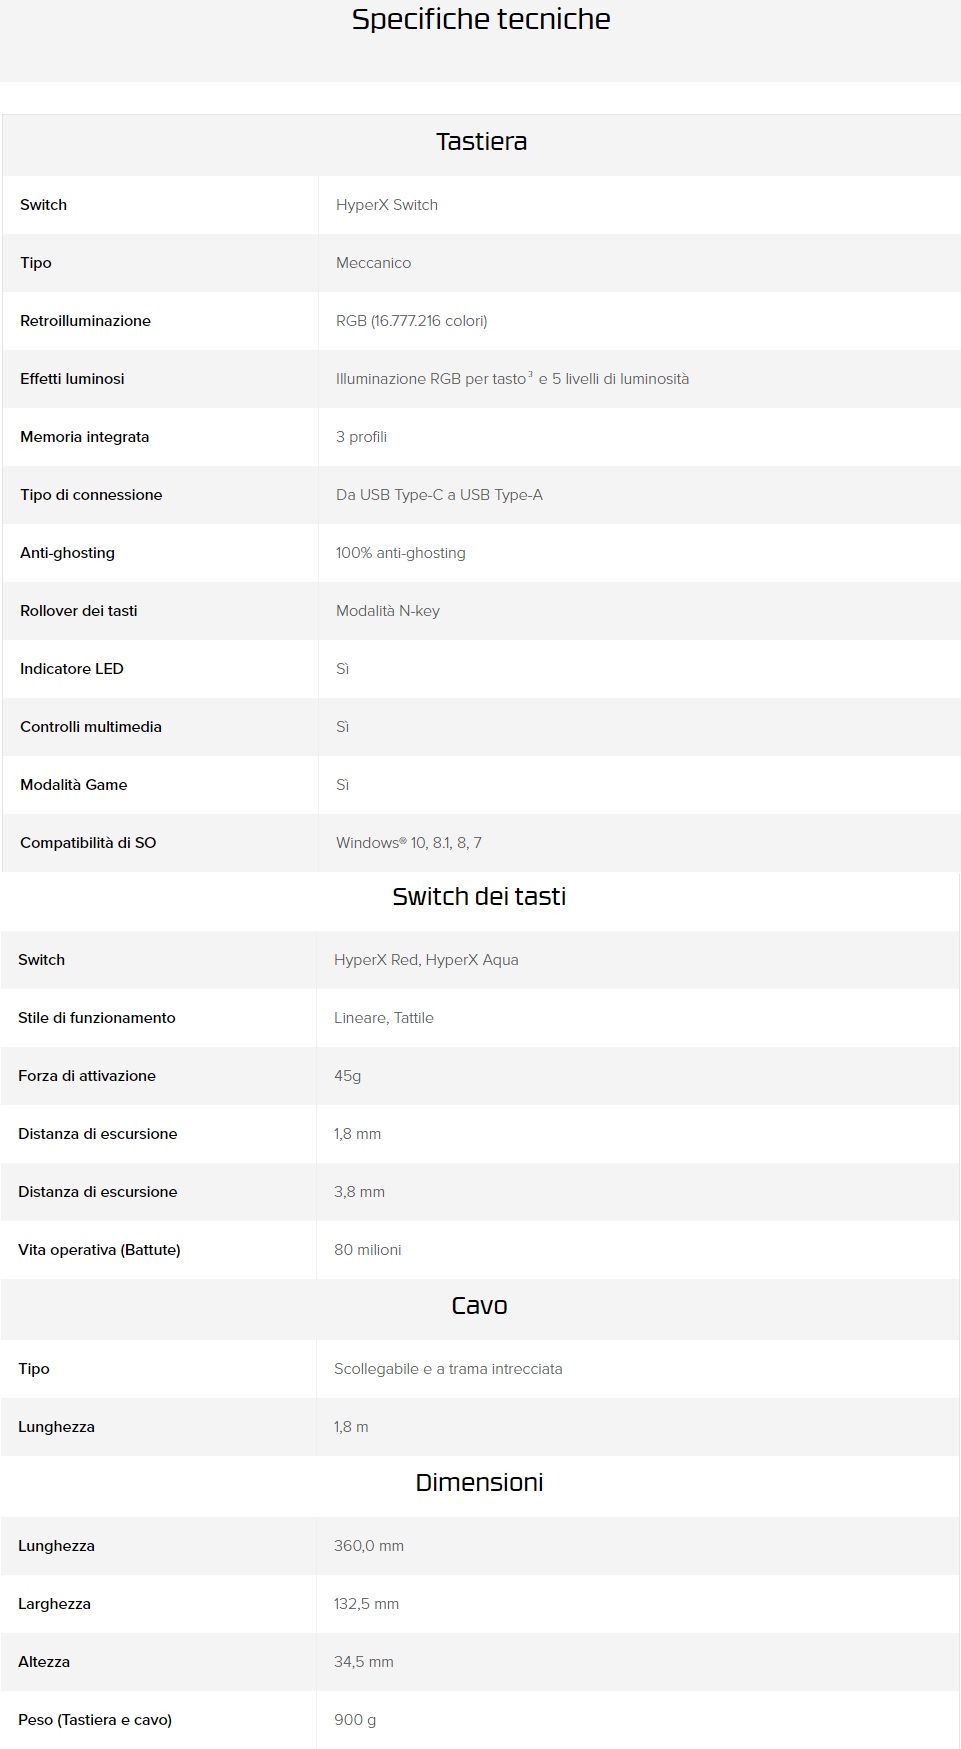Viewport: 961px width, 1749px height.
Task: Click the "Specifiche tecniche" page heading
Action: tap(481, 20)
